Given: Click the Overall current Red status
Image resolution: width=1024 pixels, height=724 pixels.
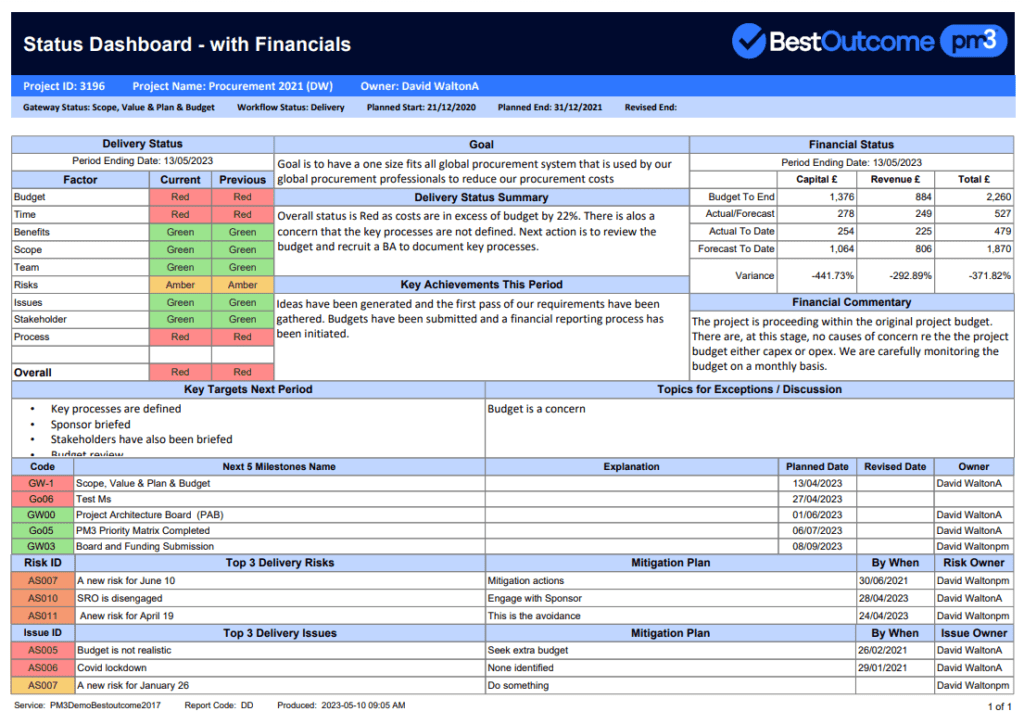Looking at the screenshot, I should pyautogui.click(x=180, y=372).
